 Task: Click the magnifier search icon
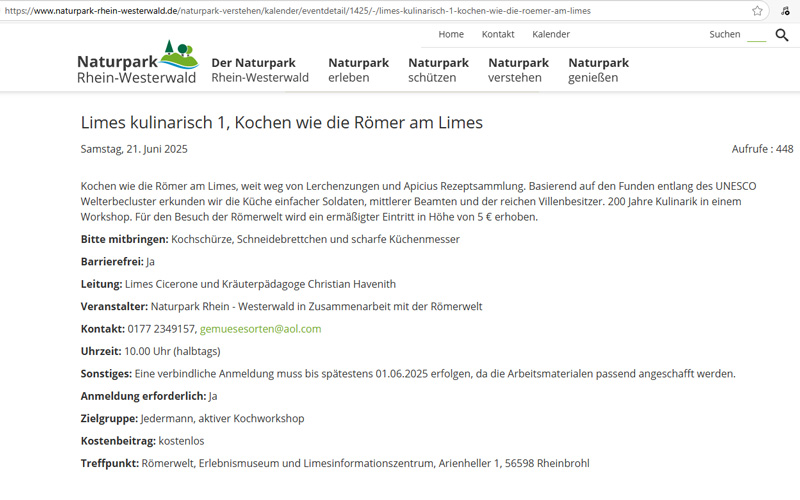click(x=782, y=35)
